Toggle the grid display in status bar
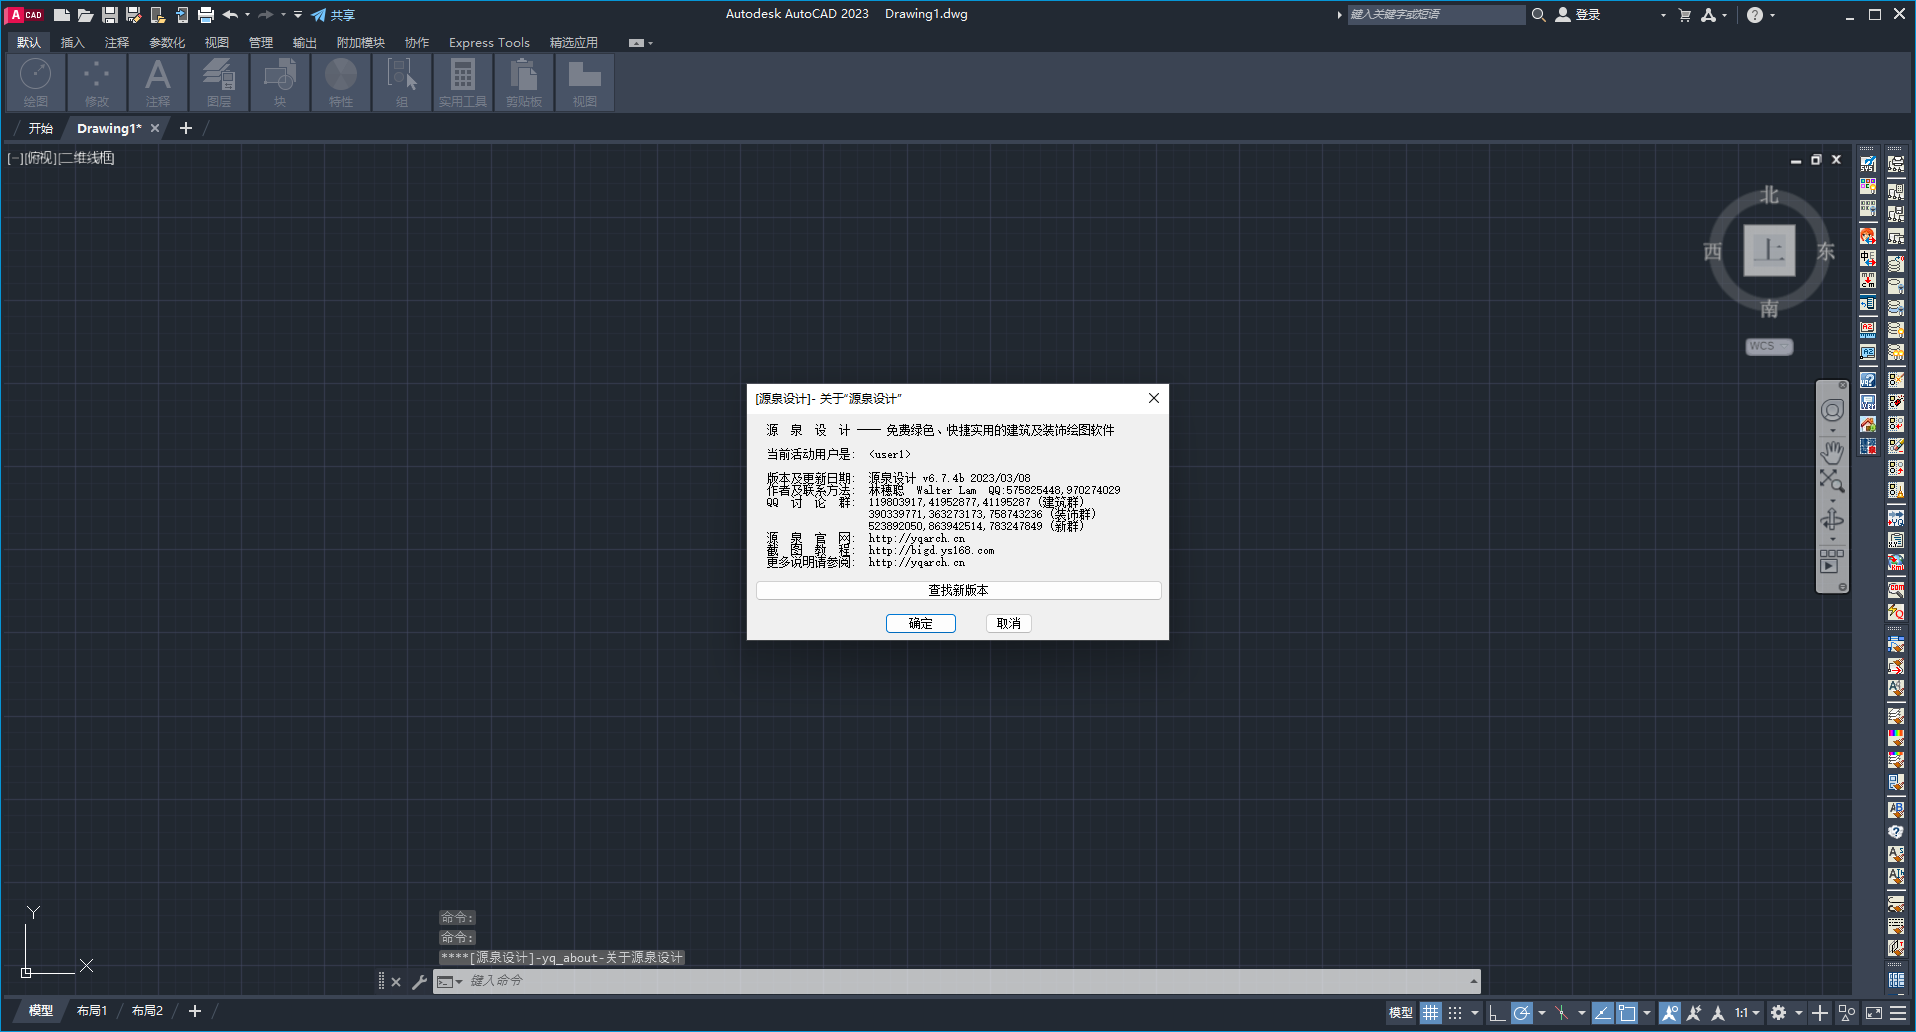Image resolution: width=1916 pixels, height=1032 pixels. pyautogui.click(x=1431, y=1013)
